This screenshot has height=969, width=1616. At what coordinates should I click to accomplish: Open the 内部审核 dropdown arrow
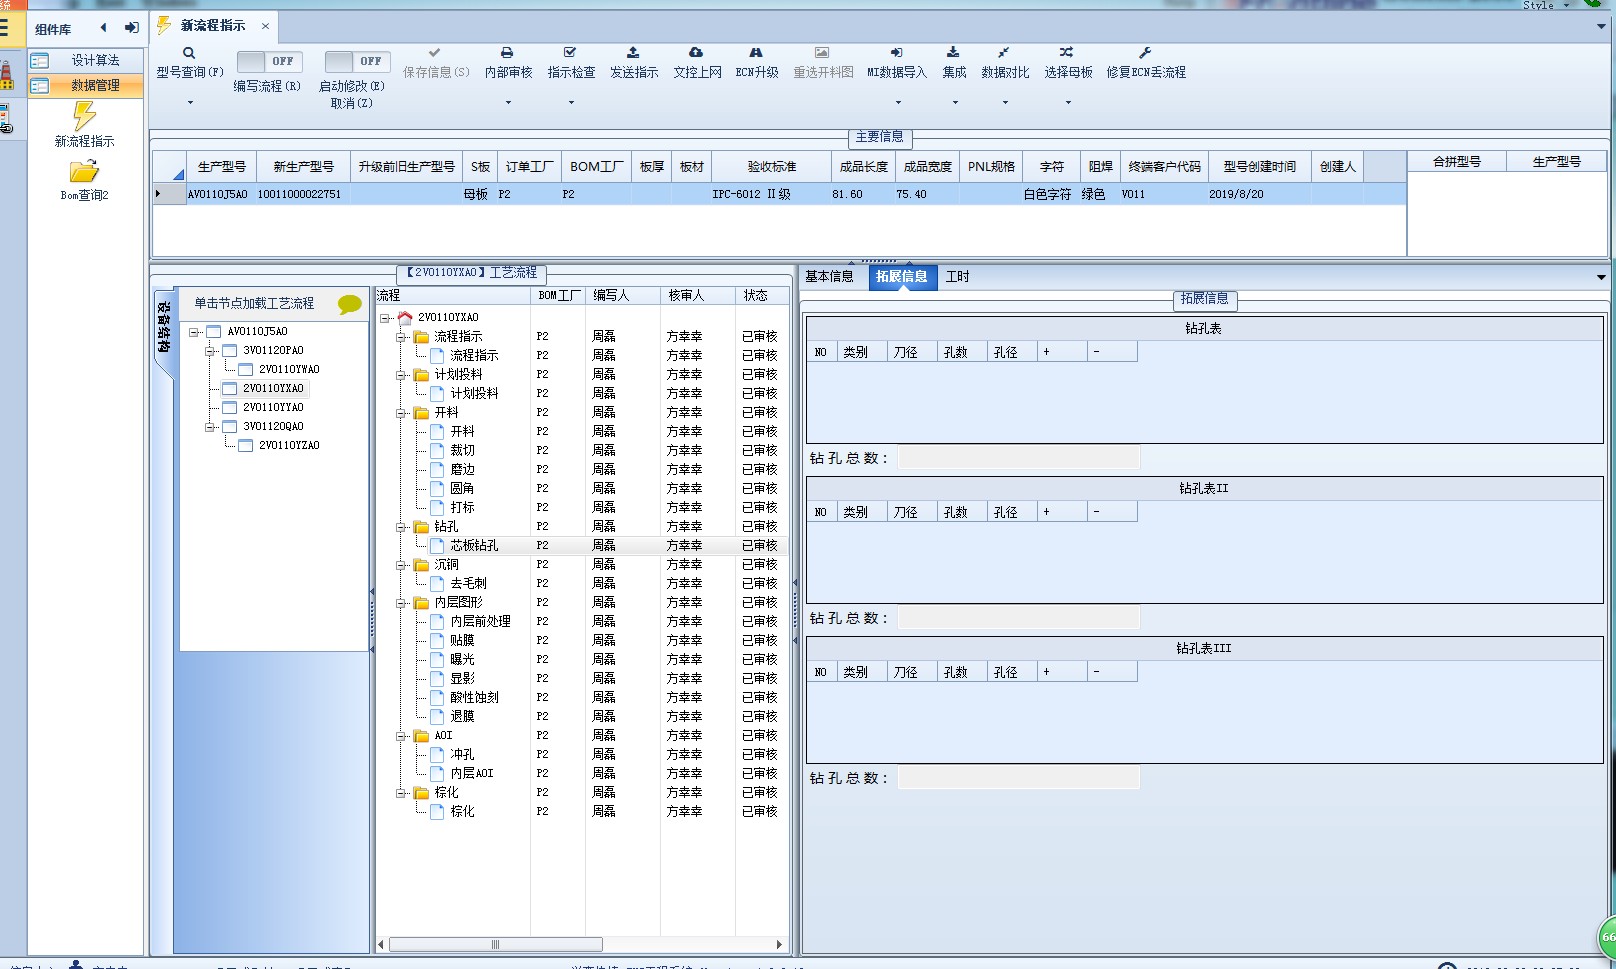tap(508, 102)
